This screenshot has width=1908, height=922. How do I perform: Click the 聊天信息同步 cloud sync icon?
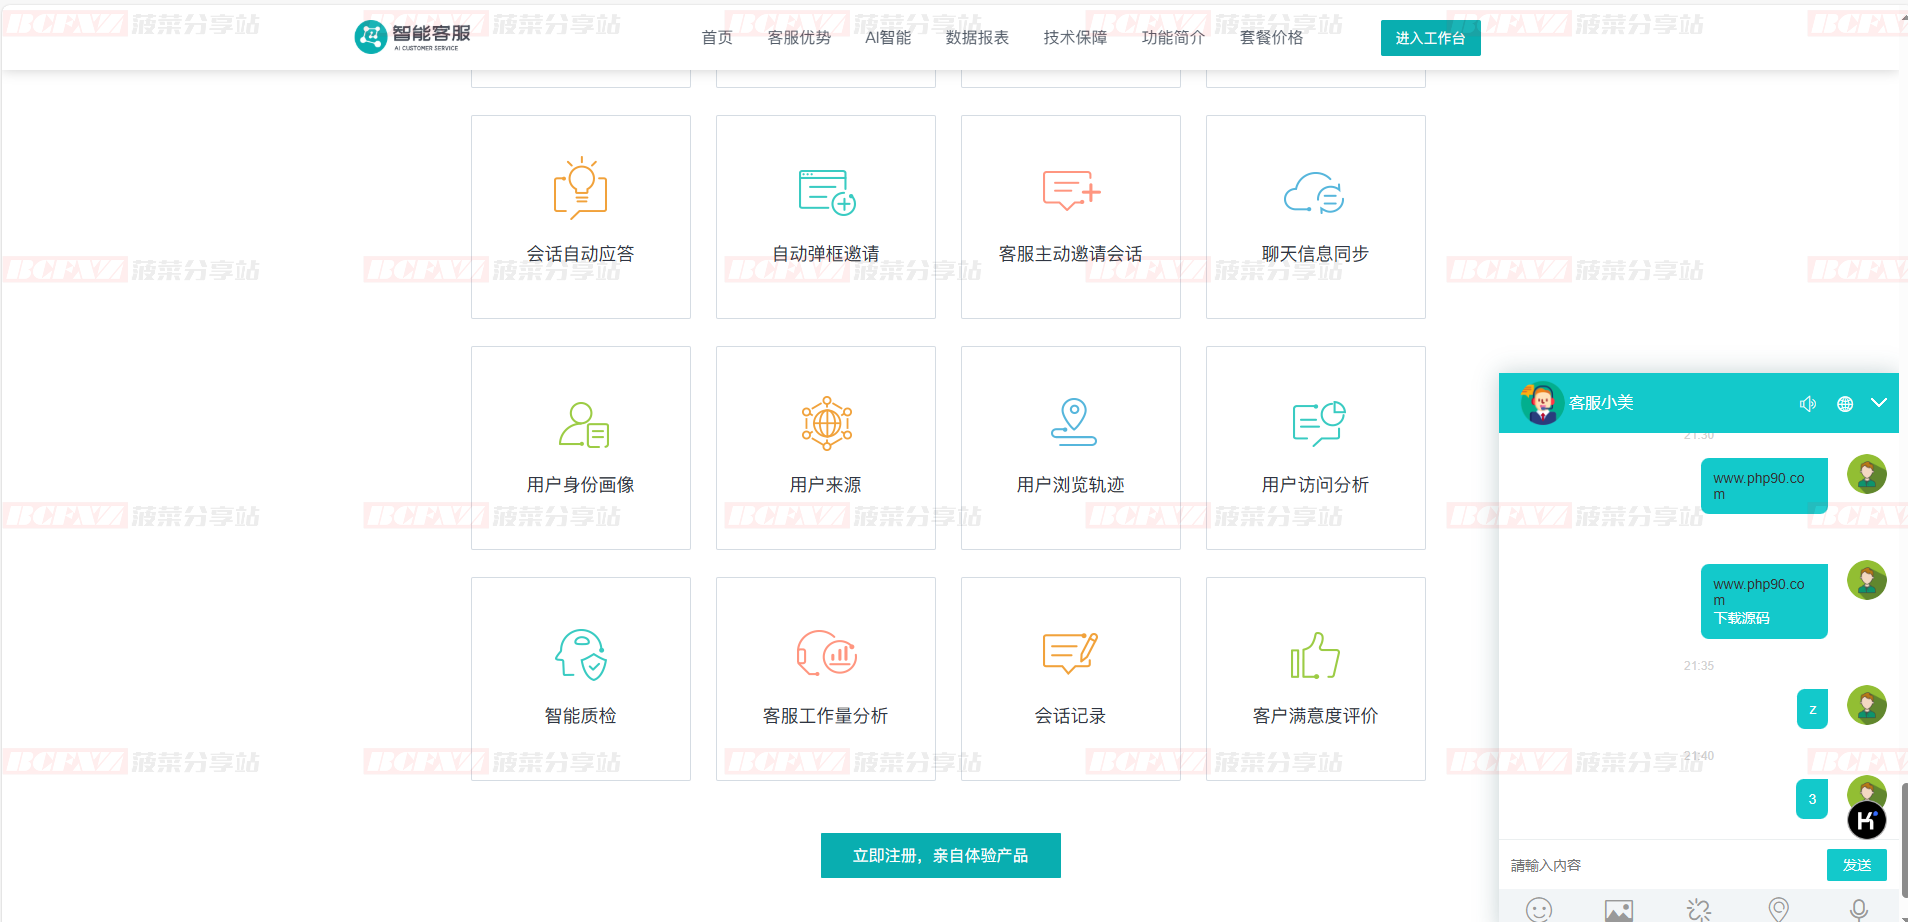click(x=1315, y=192)
